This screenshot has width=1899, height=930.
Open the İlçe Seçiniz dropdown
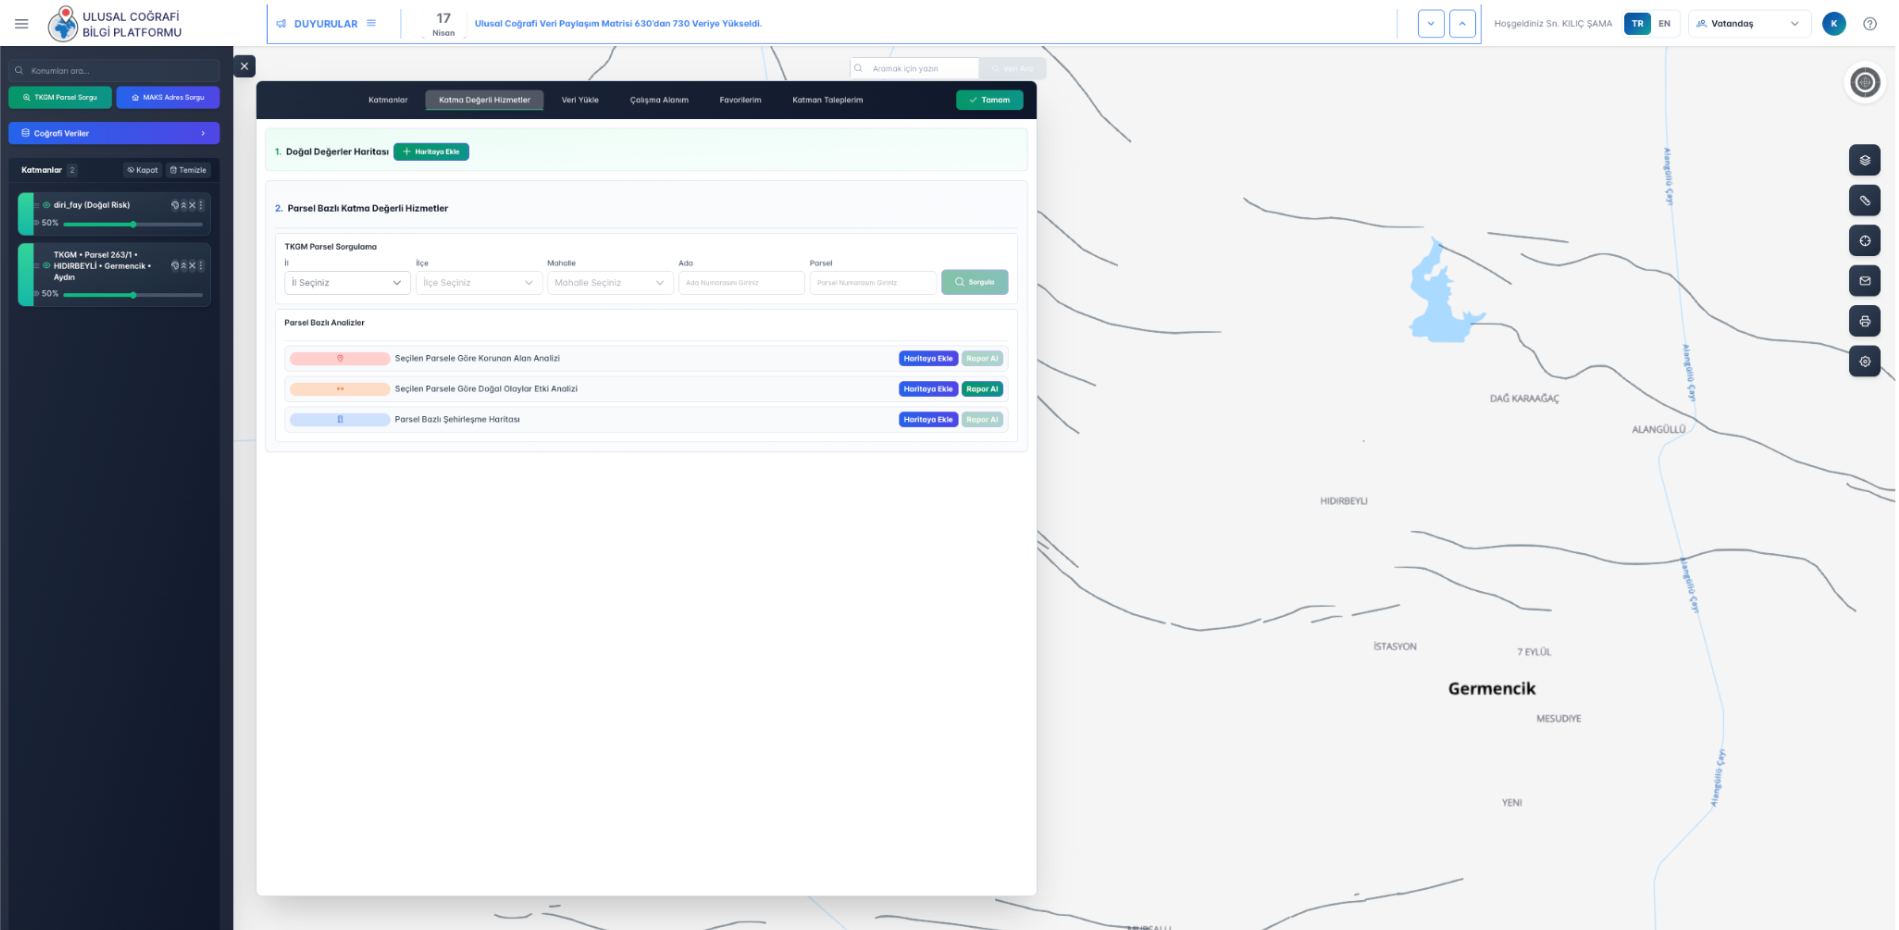point(479,283)
